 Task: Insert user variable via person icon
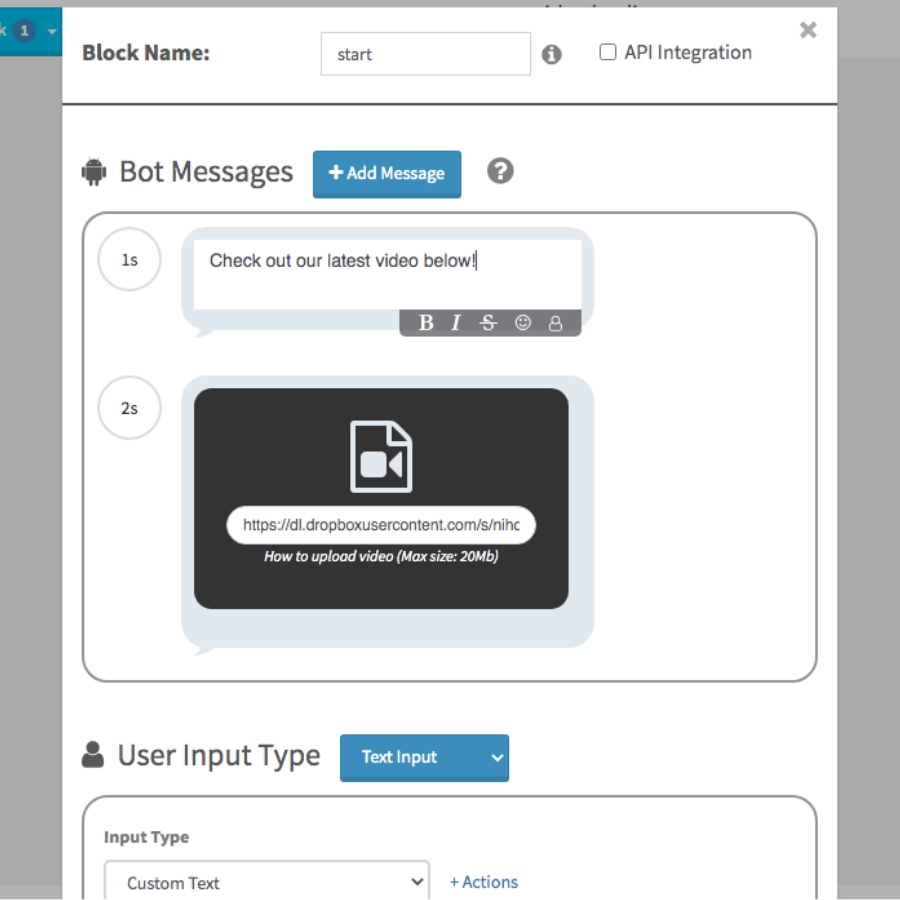tap(555, 324)
